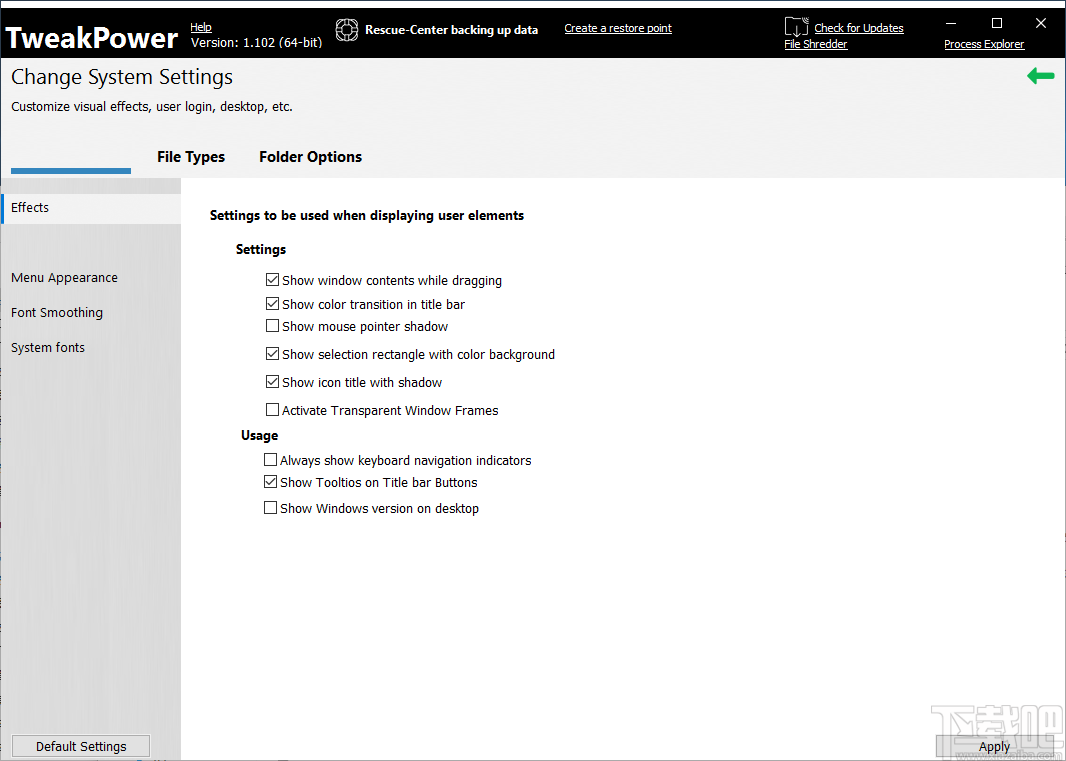
Task: Open the Process Explorer link
Action: pos(984,44)
